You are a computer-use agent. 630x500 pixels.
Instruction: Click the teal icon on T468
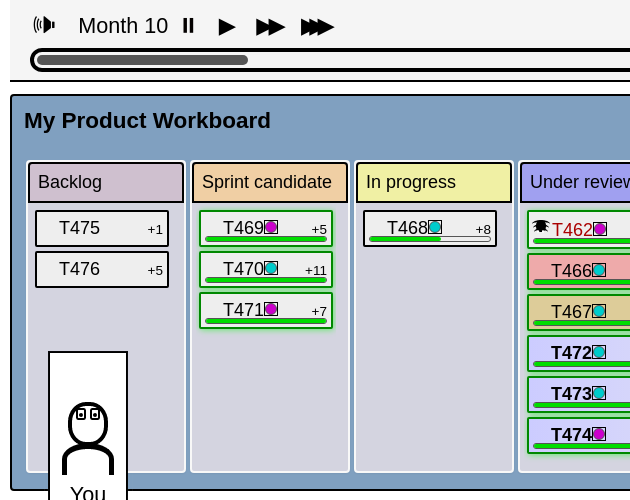click(x=435, y=227)
